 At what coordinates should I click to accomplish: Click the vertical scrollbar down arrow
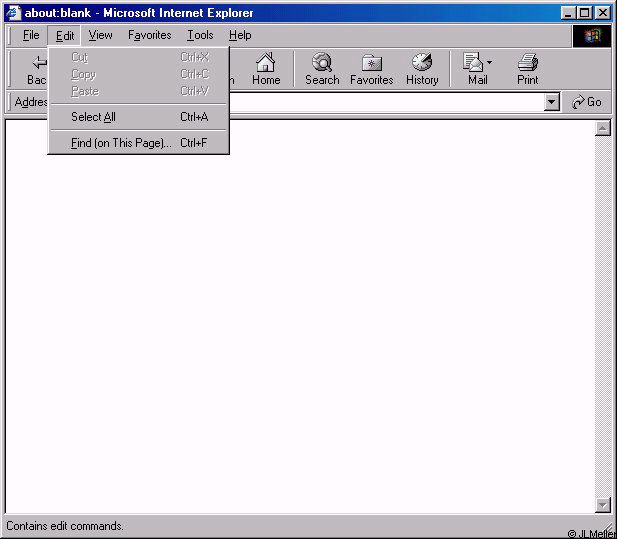[x=602, y=505]
